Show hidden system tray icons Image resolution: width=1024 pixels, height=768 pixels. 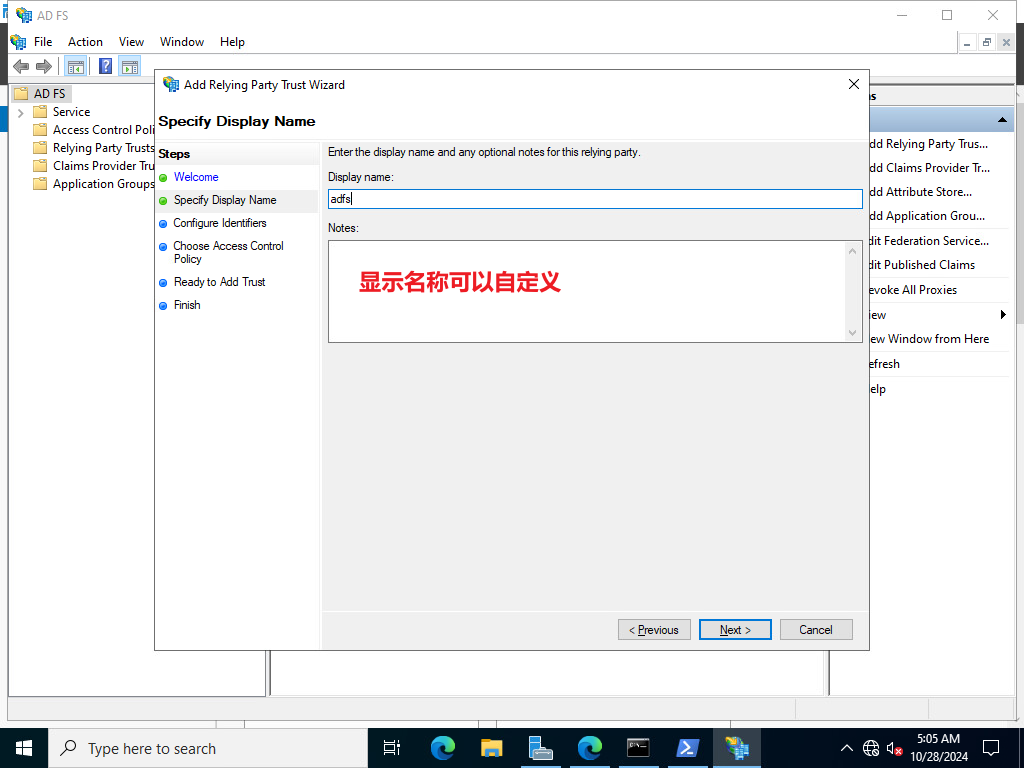[x=846, y=748]
